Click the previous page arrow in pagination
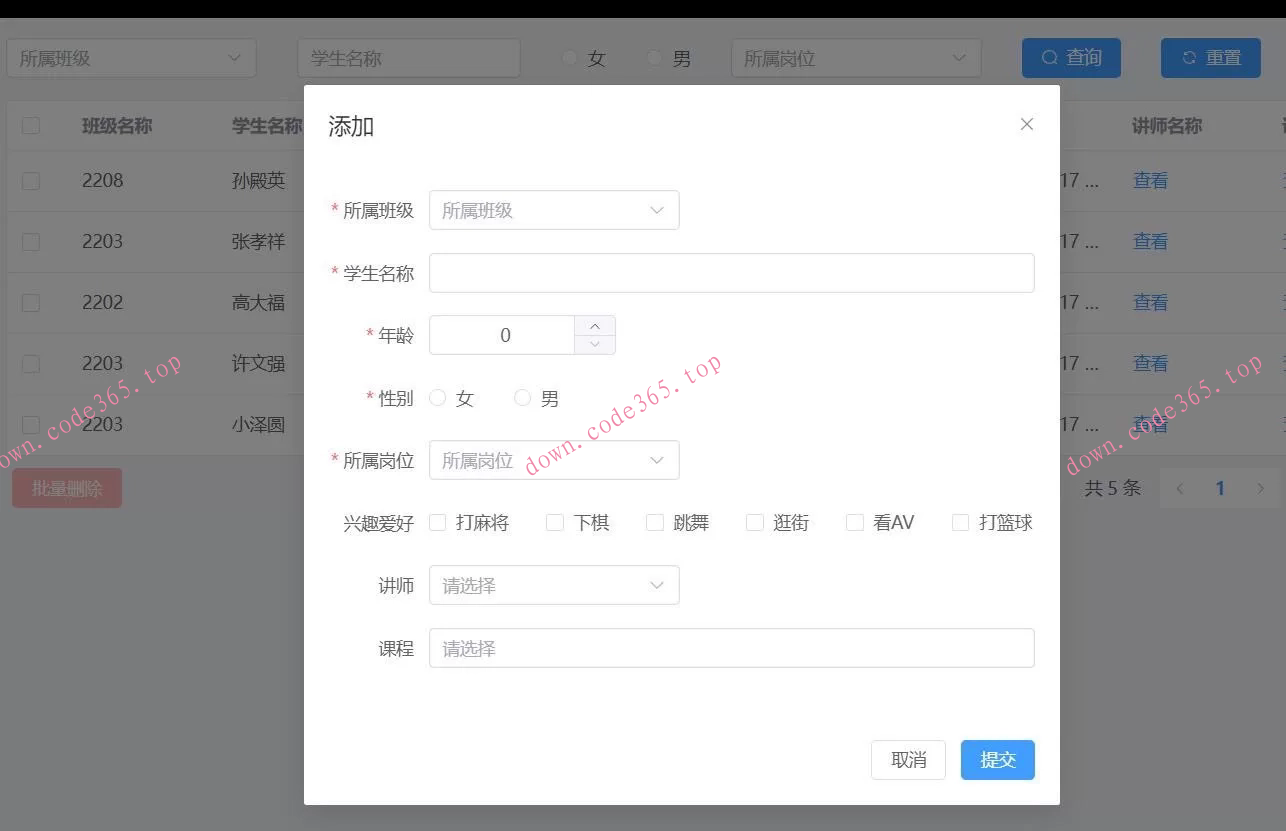The height and width of the screenshot is (831, 1286). point(1180,488)
